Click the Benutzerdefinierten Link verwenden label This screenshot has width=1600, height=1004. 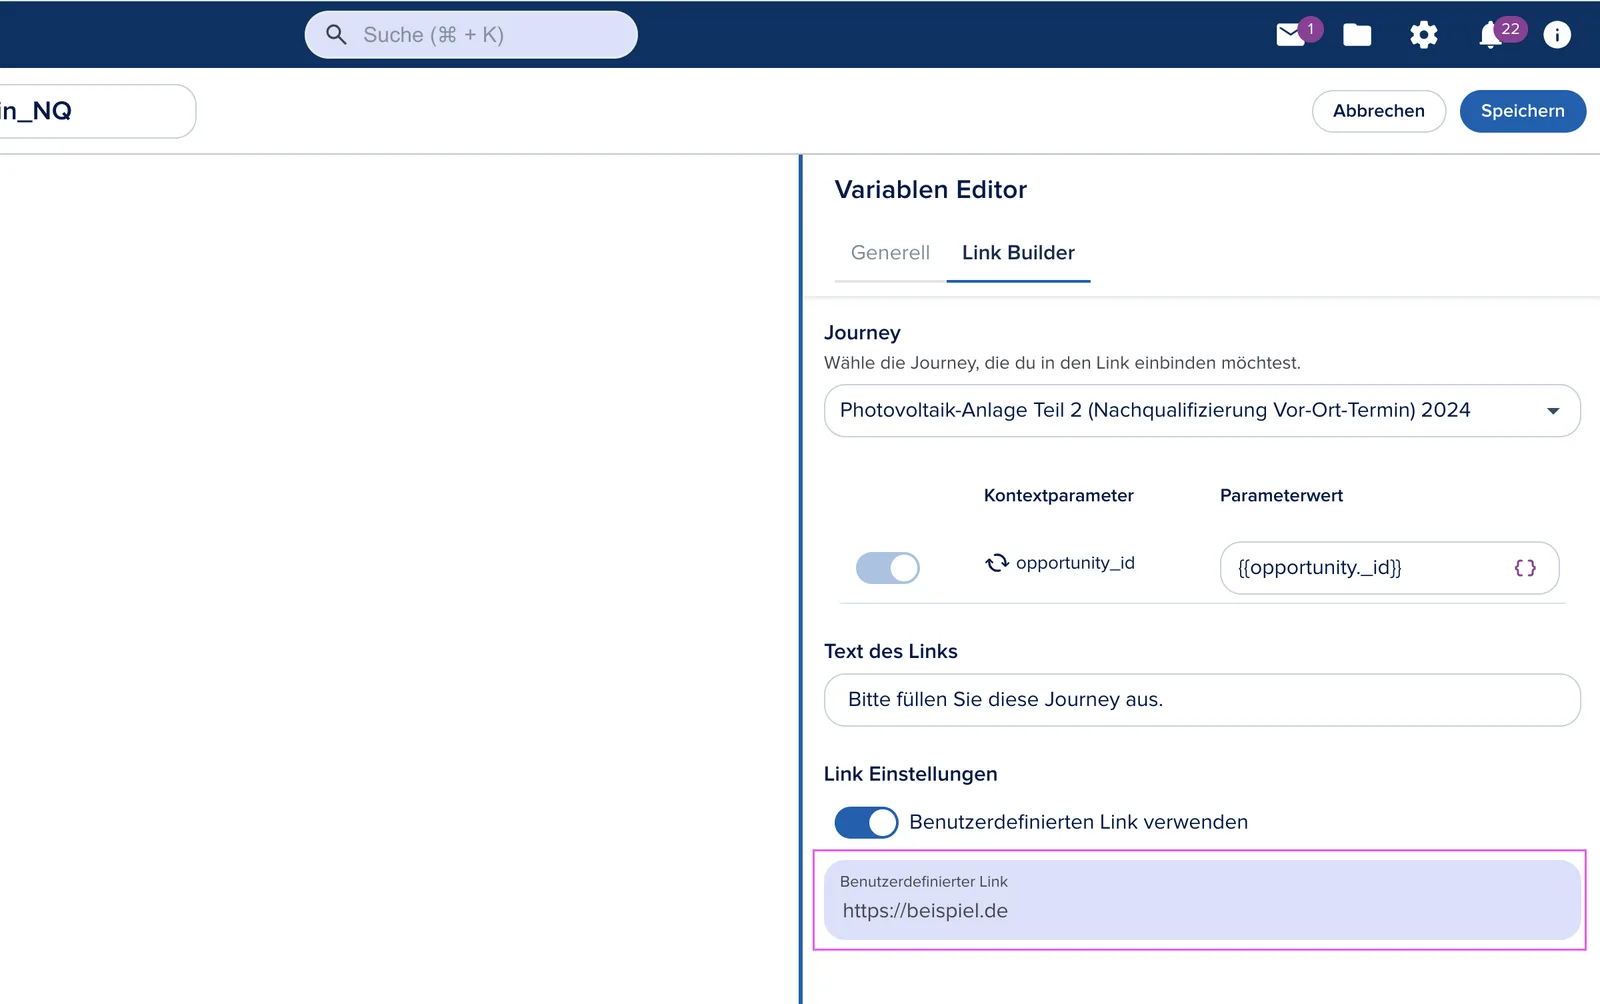(1079, 822)
